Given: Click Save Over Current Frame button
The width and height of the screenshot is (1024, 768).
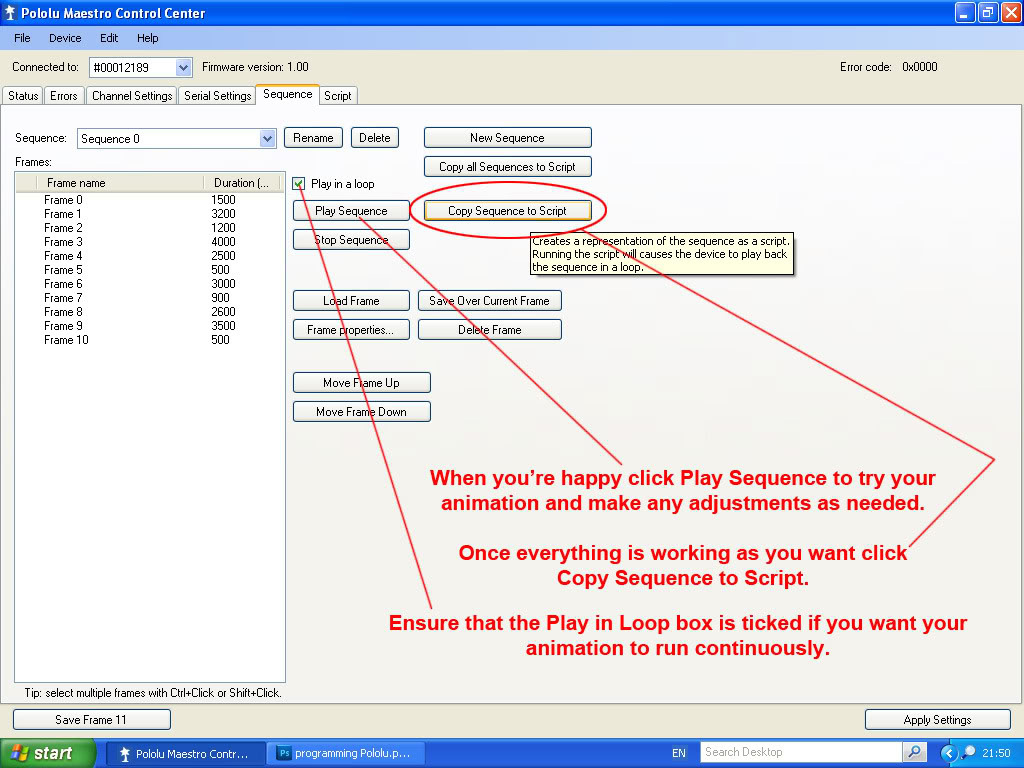Looking at the screenshot, I should (x=490, y=301).
